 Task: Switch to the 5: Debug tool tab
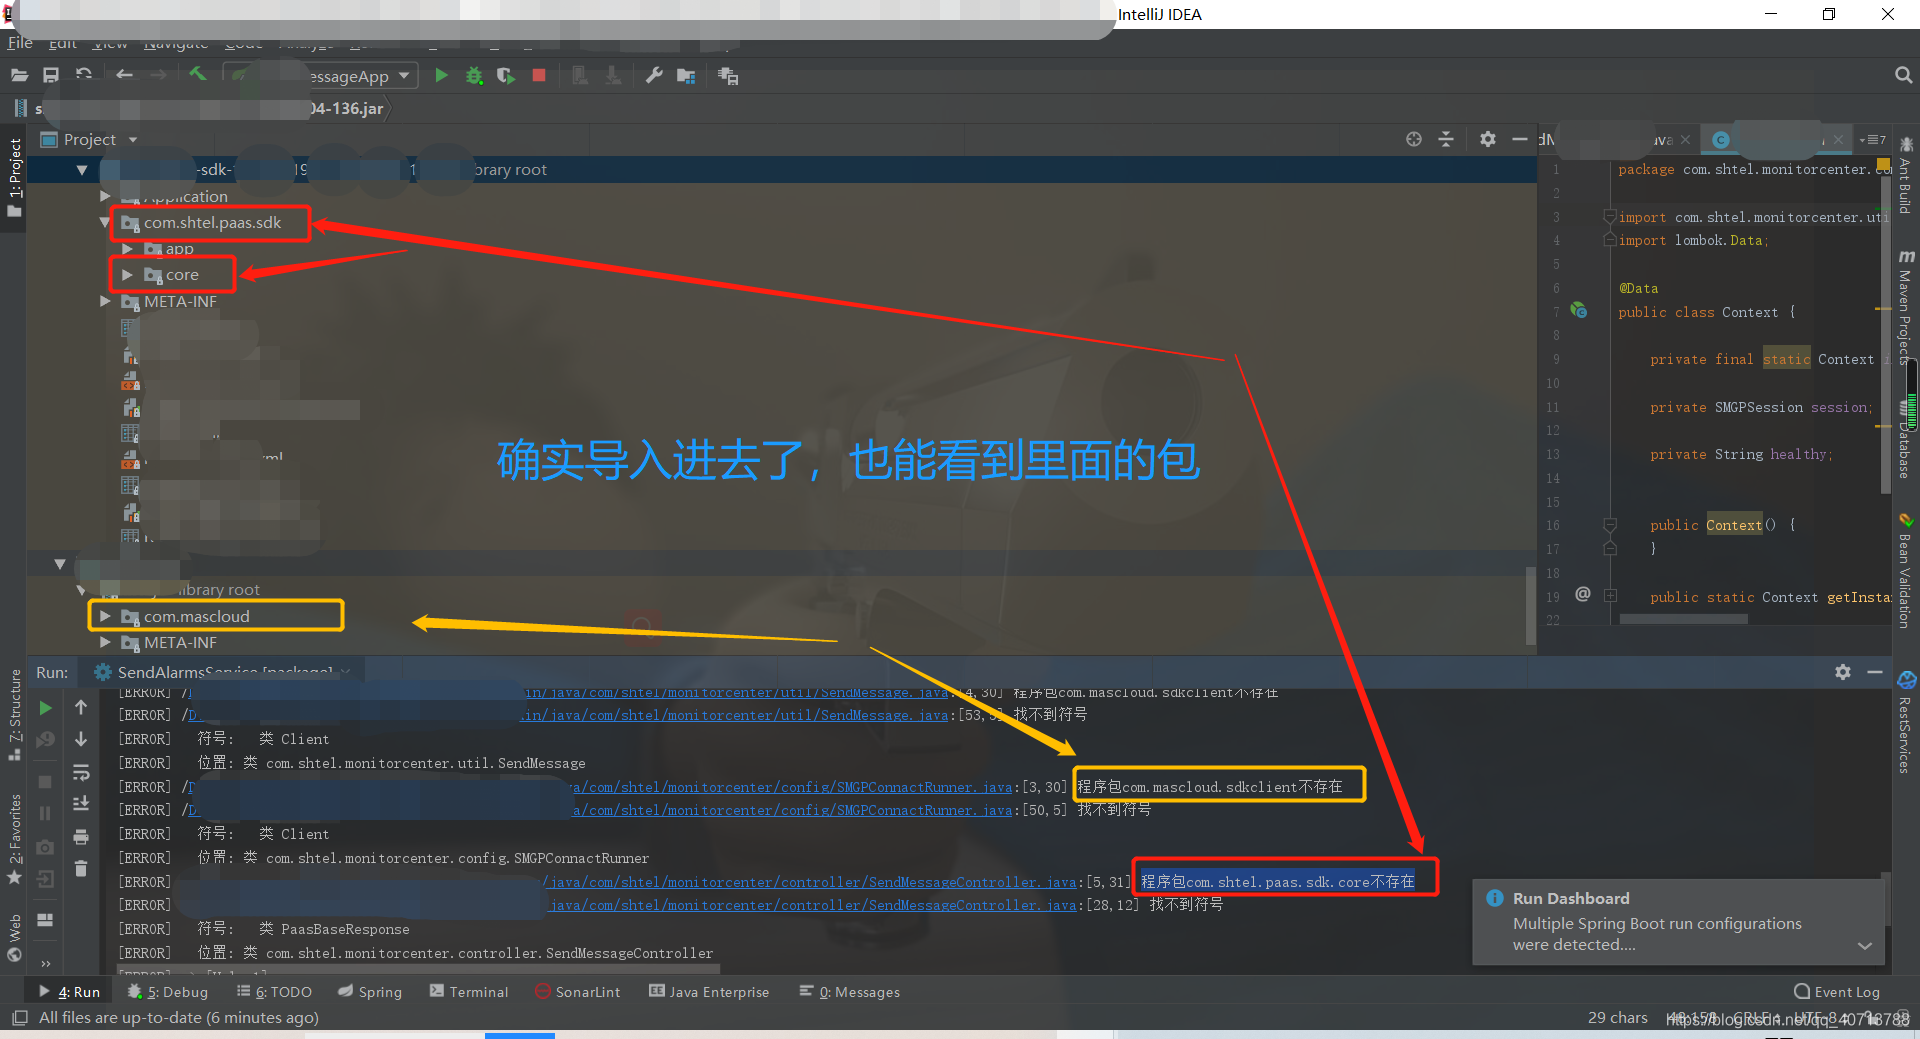(x=168, y=992)
